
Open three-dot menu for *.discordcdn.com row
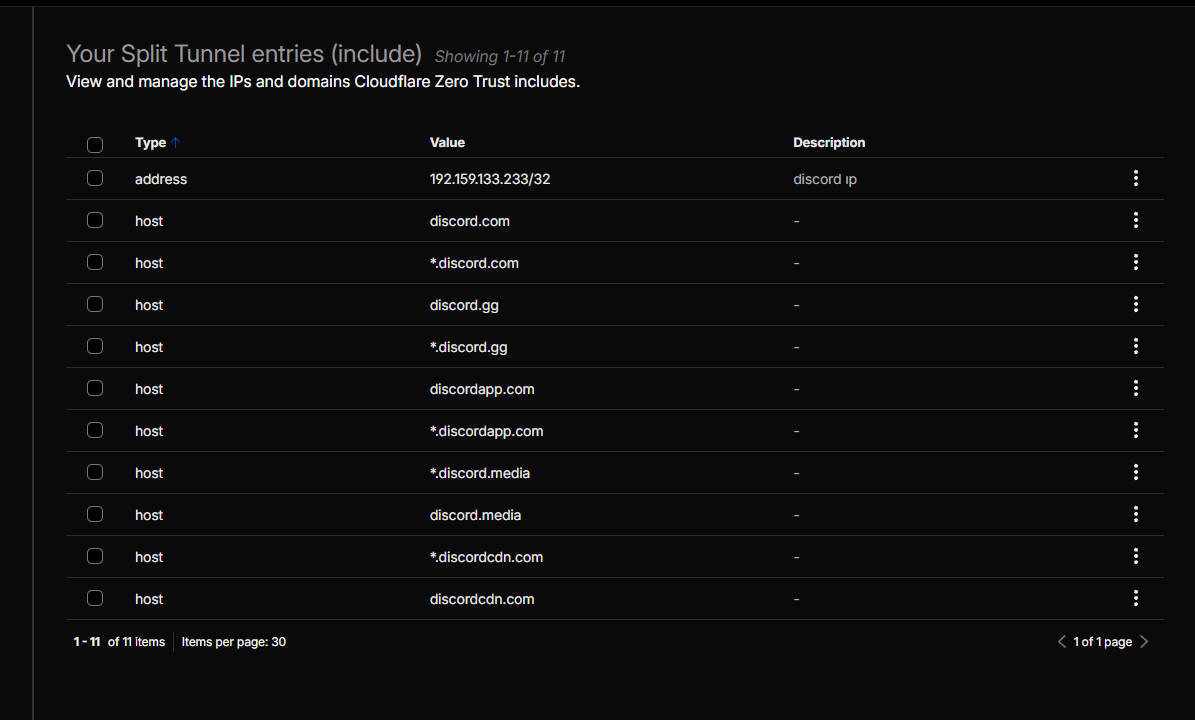(1135, 557)
